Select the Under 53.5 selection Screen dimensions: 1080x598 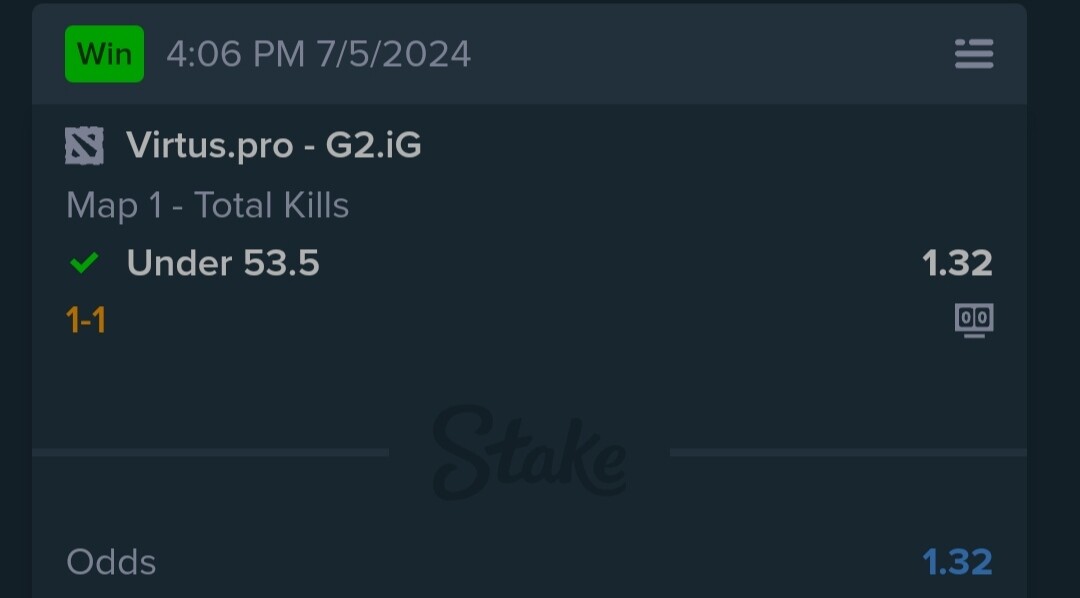pos(223,262)
